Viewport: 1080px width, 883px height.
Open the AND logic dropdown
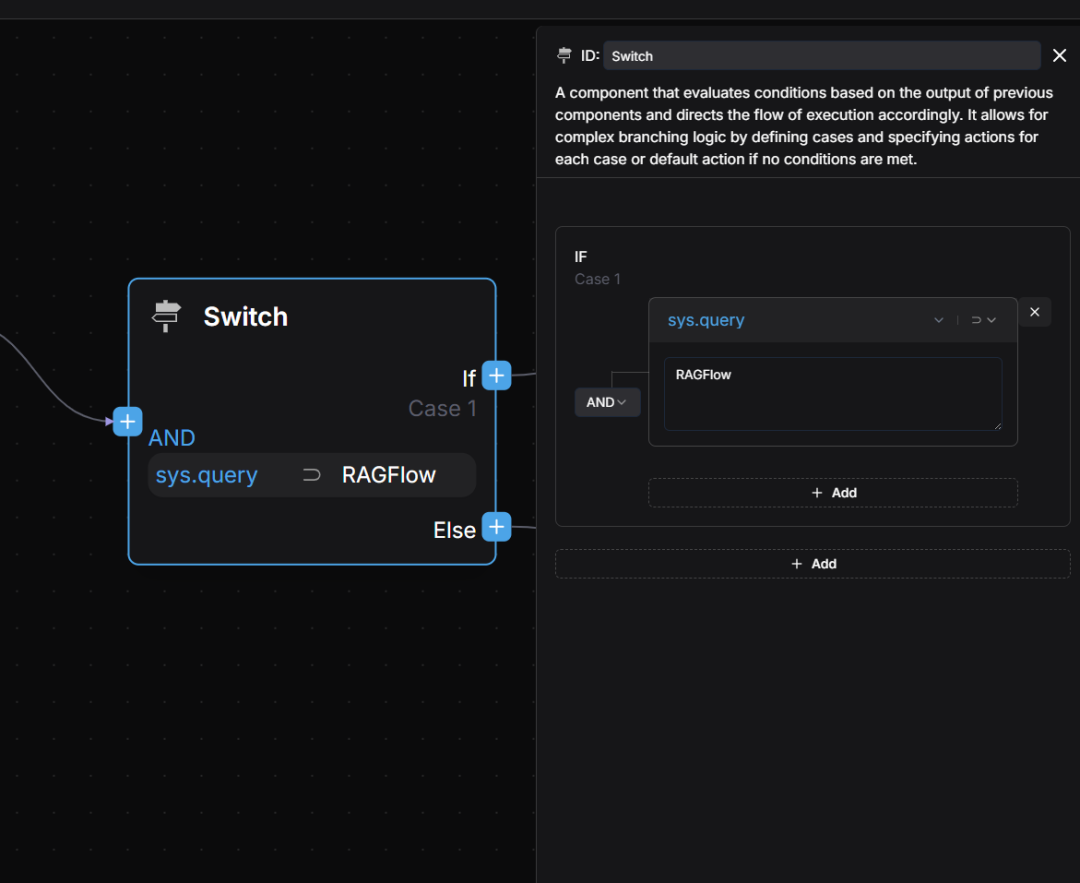click(607, 401)
